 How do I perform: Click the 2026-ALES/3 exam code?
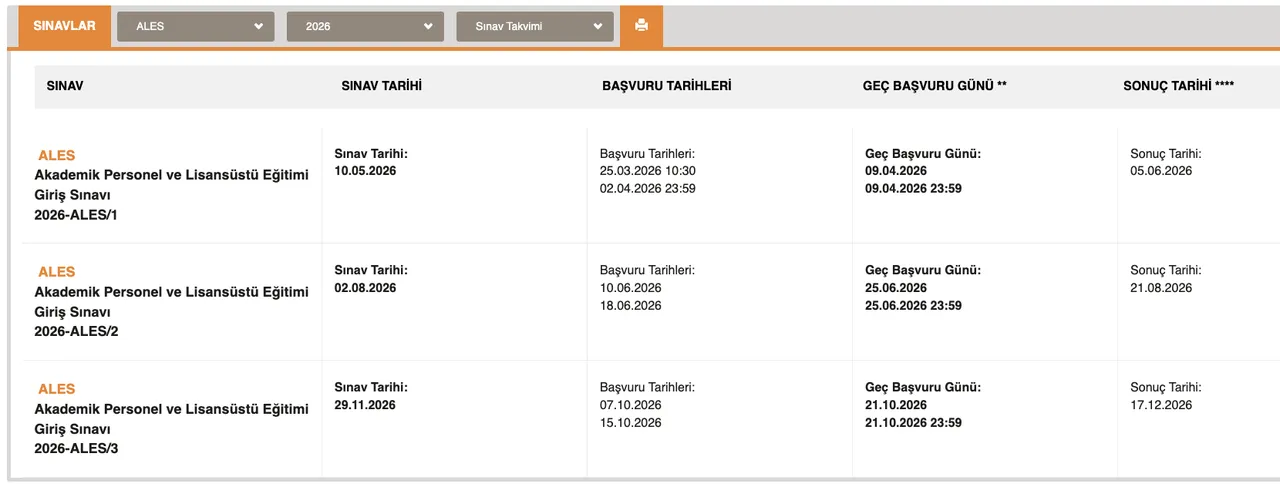click(x=77, y=449)
